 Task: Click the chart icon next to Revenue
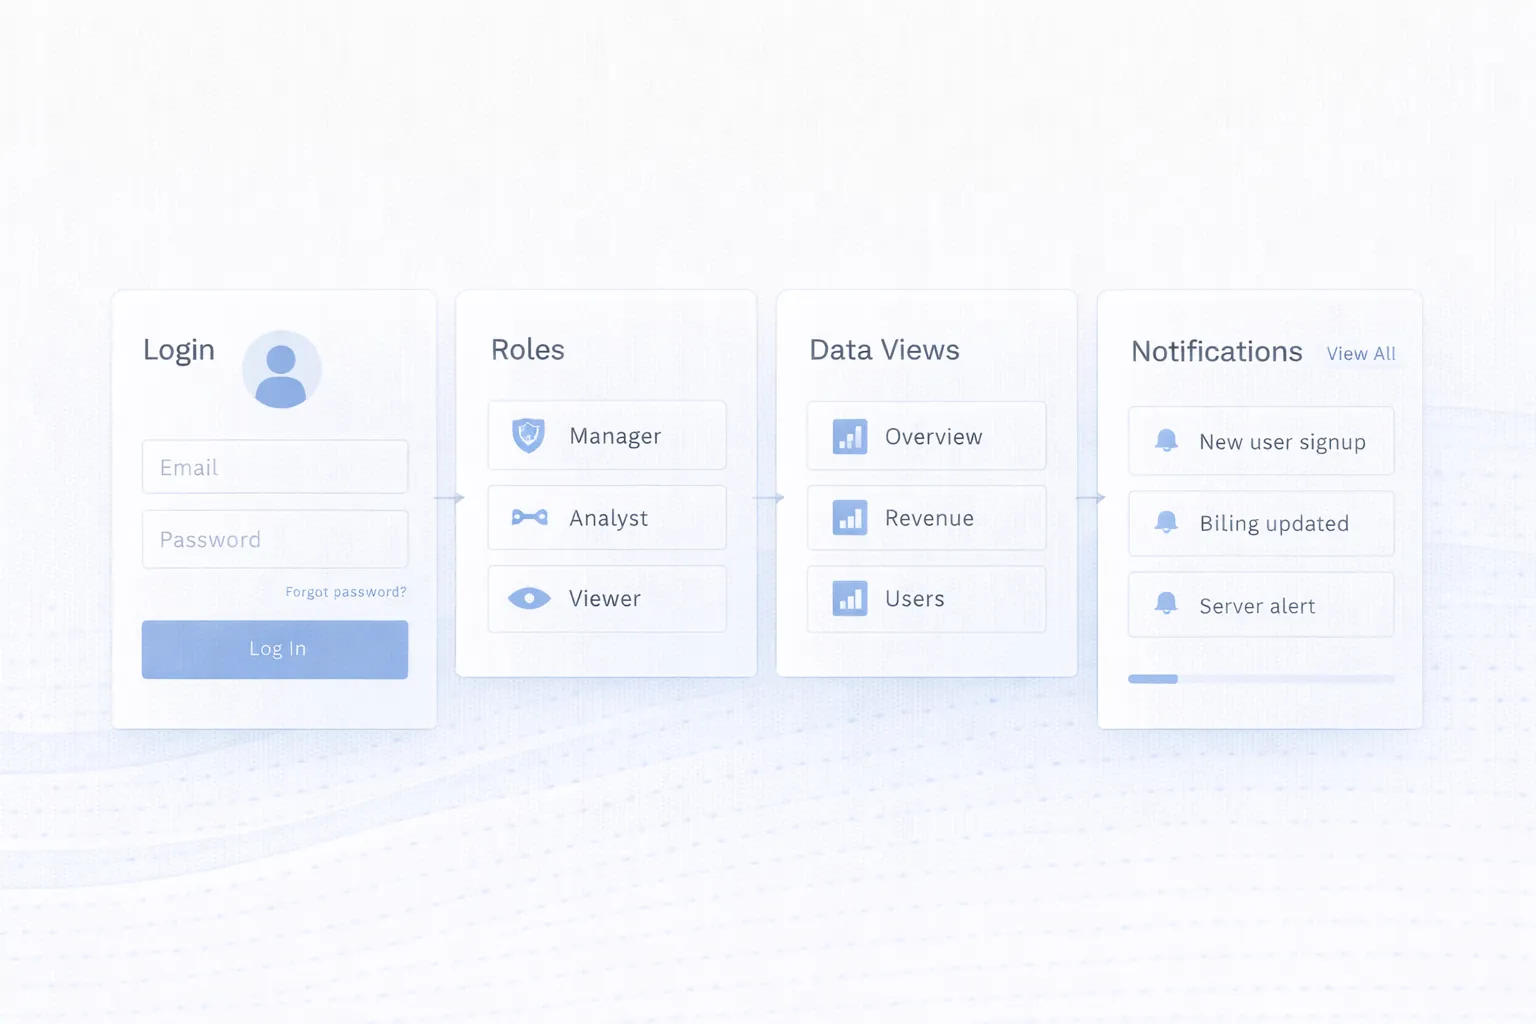pyautogui.click(x=849, y=518)
